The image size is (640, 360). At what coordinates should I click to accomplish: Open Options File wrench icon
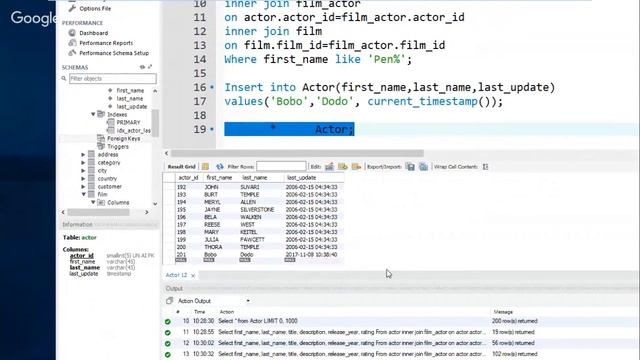[x=72, y=8]
